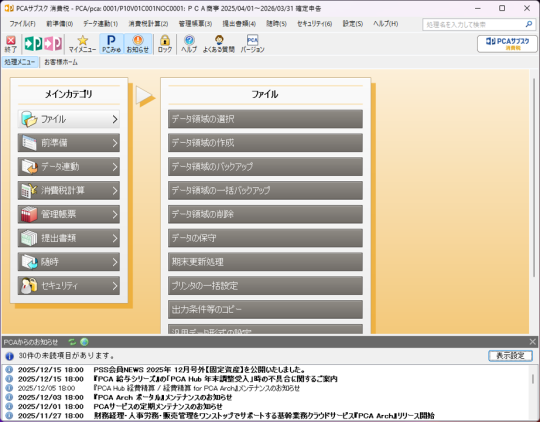Image resolution: width=540 pixels, height=422 pixels.
Task: Click the 表示設定 button
Action: tap(510, 356)
